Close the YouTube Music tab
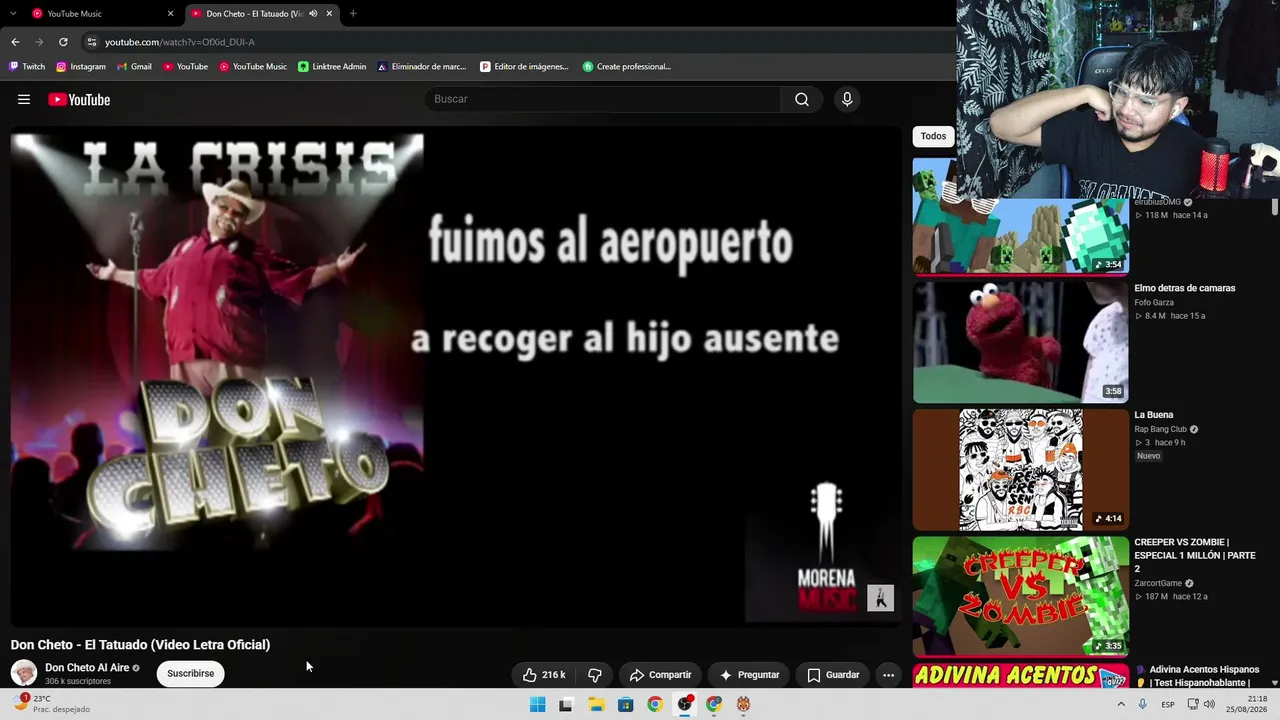 point(170,14)
